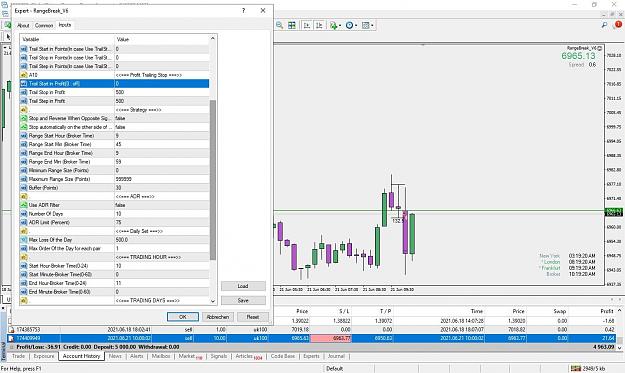The width and height of the screenshot is (625, 373).
Task: Open the Signals terminal tab
Action: pyautogui.click(x=218, y=356)
